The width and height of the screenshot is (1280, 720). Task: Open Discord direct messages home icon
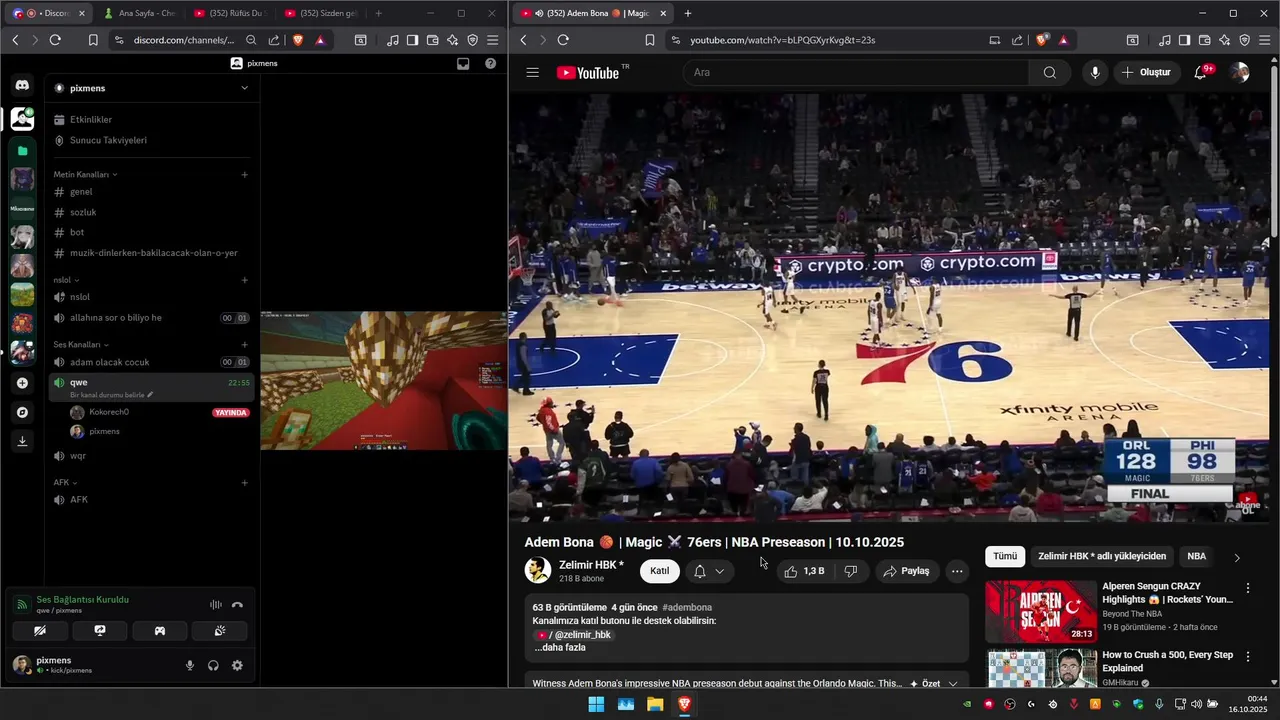22,86
